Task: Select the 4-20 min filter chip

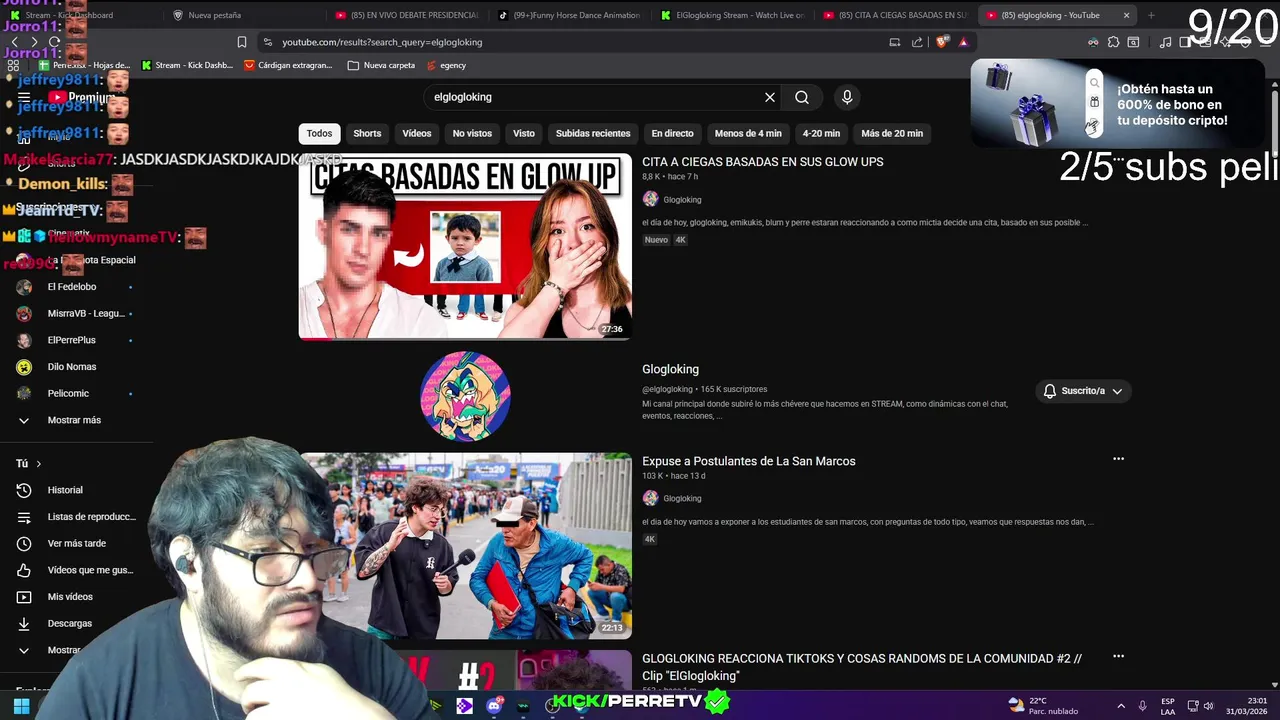Action: [821, 133]
